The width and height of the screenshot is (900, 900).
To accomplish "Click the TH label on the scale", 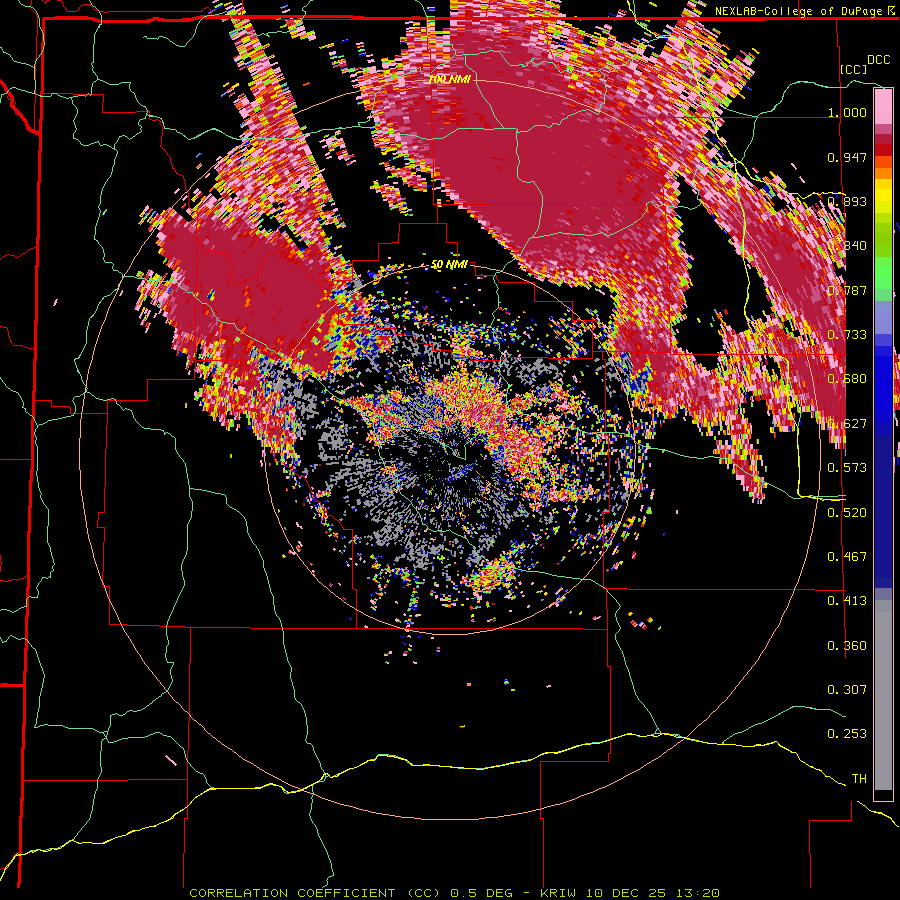I will pos(859,779).
